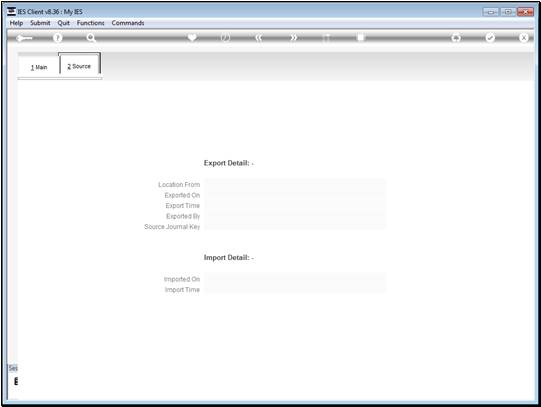Click the checkmark submit icon
The image size is (541, 407).
[x=490, y=38]
